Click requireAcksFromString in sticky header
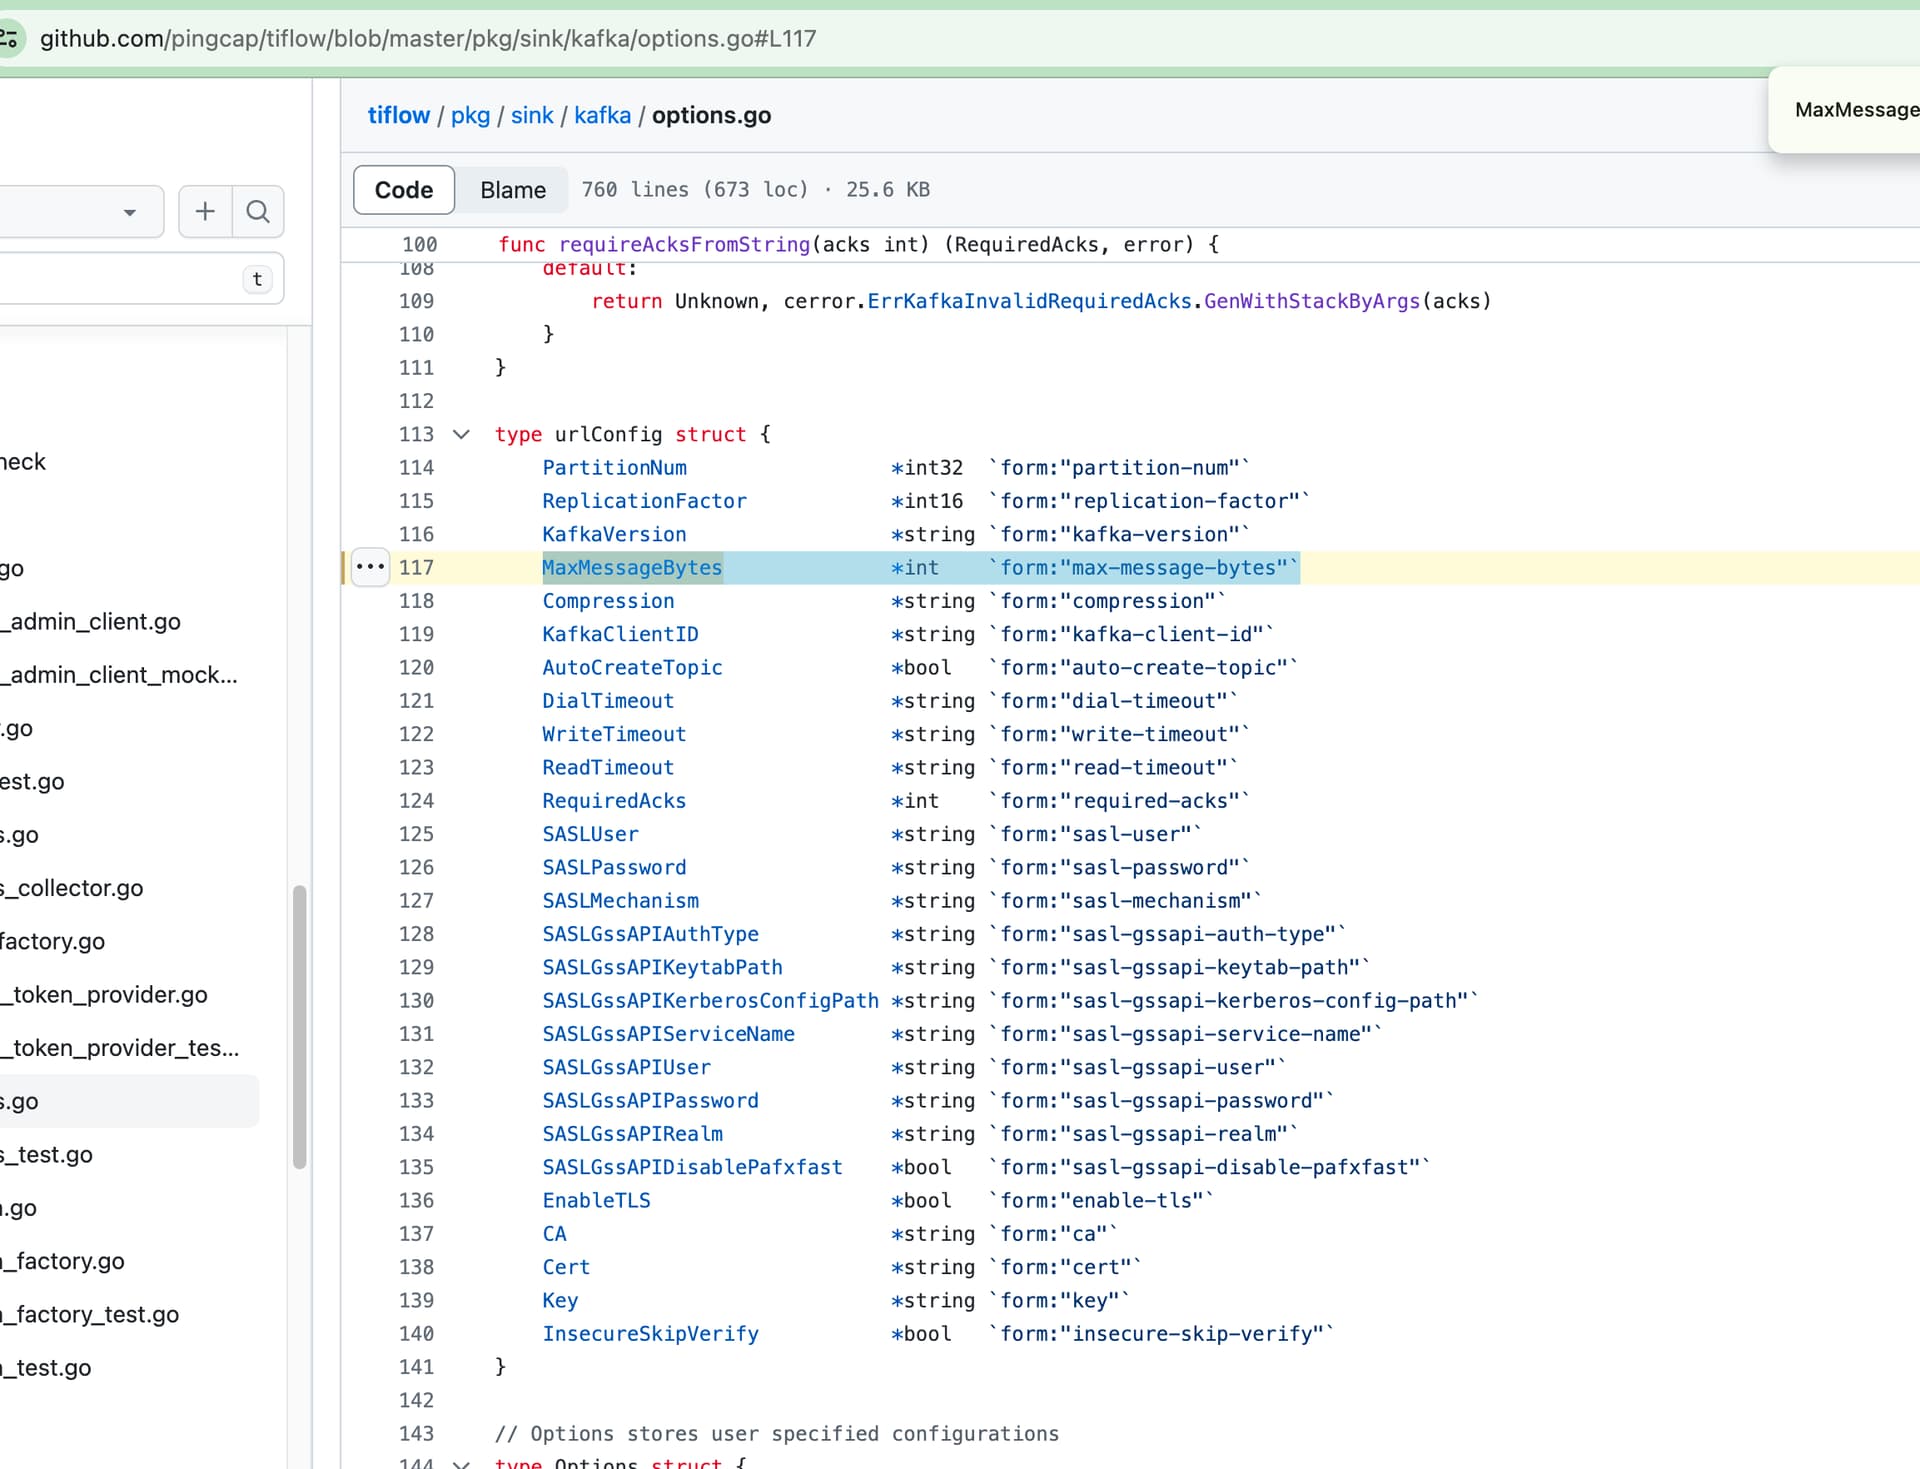The width and height of the screenshot is (1920, 1469). click(x=684, y=244)
